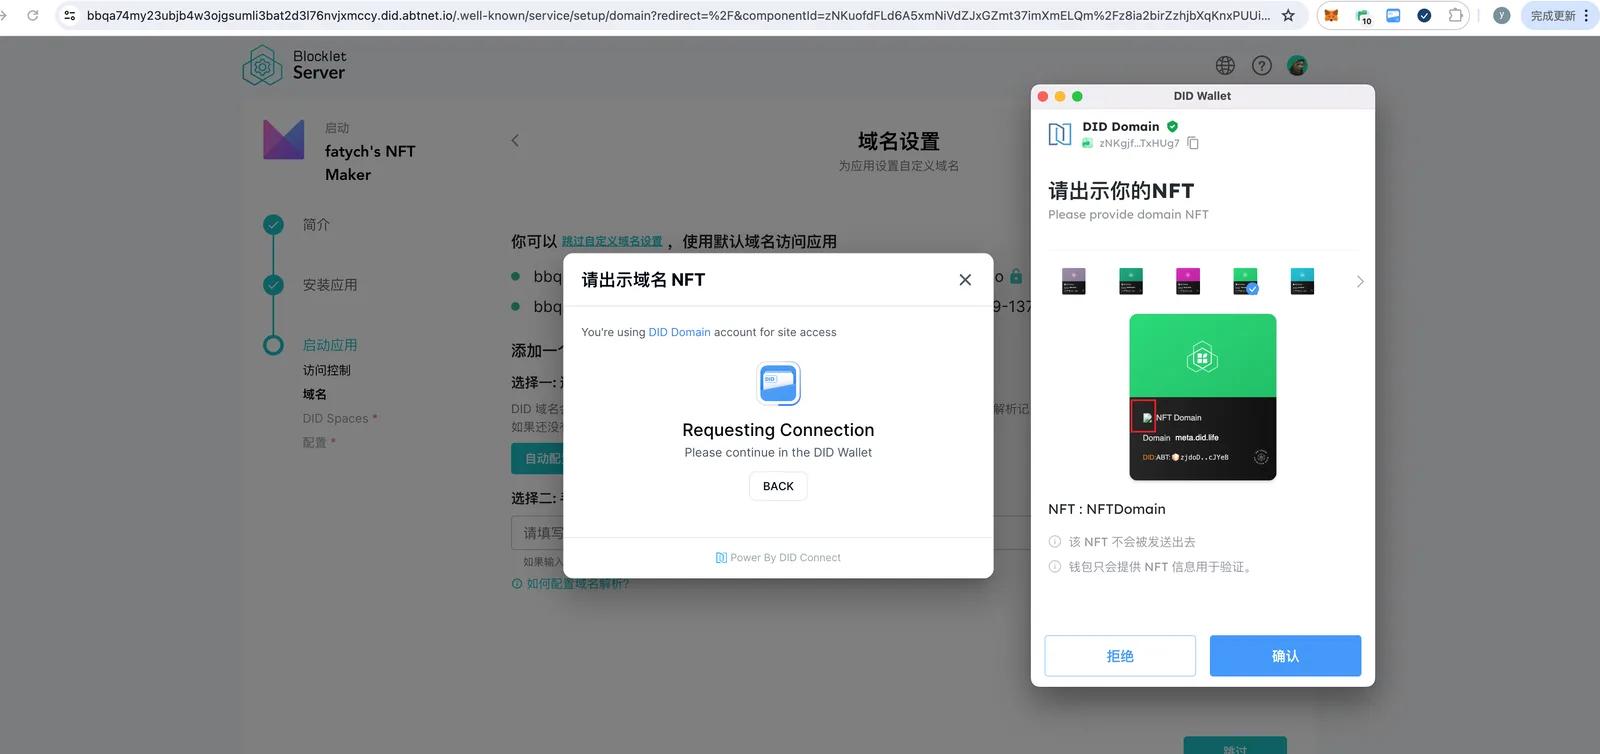
Task: Click the info icon beside 该 NFT 不会被发送出去
Action: (x=1055, y=542)
